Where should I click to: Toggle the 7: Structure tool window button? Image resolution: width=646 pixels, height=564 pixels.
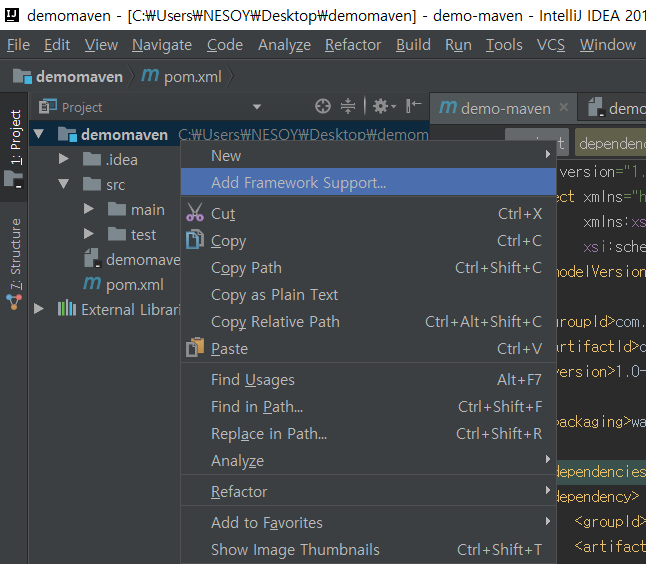(x=14, y=264)
